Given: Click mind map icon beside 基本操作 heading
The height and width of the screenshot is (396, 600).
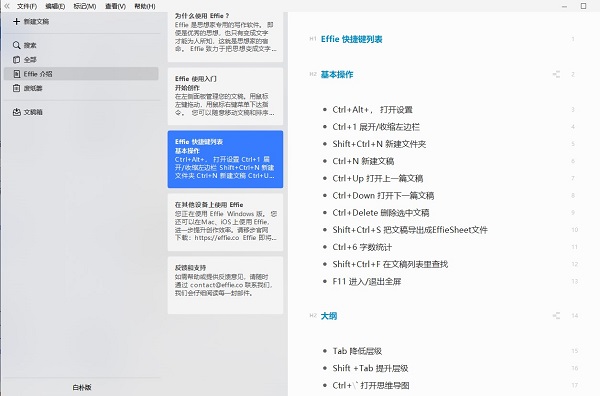Looking at the screenshot, I should pos(556,74).
